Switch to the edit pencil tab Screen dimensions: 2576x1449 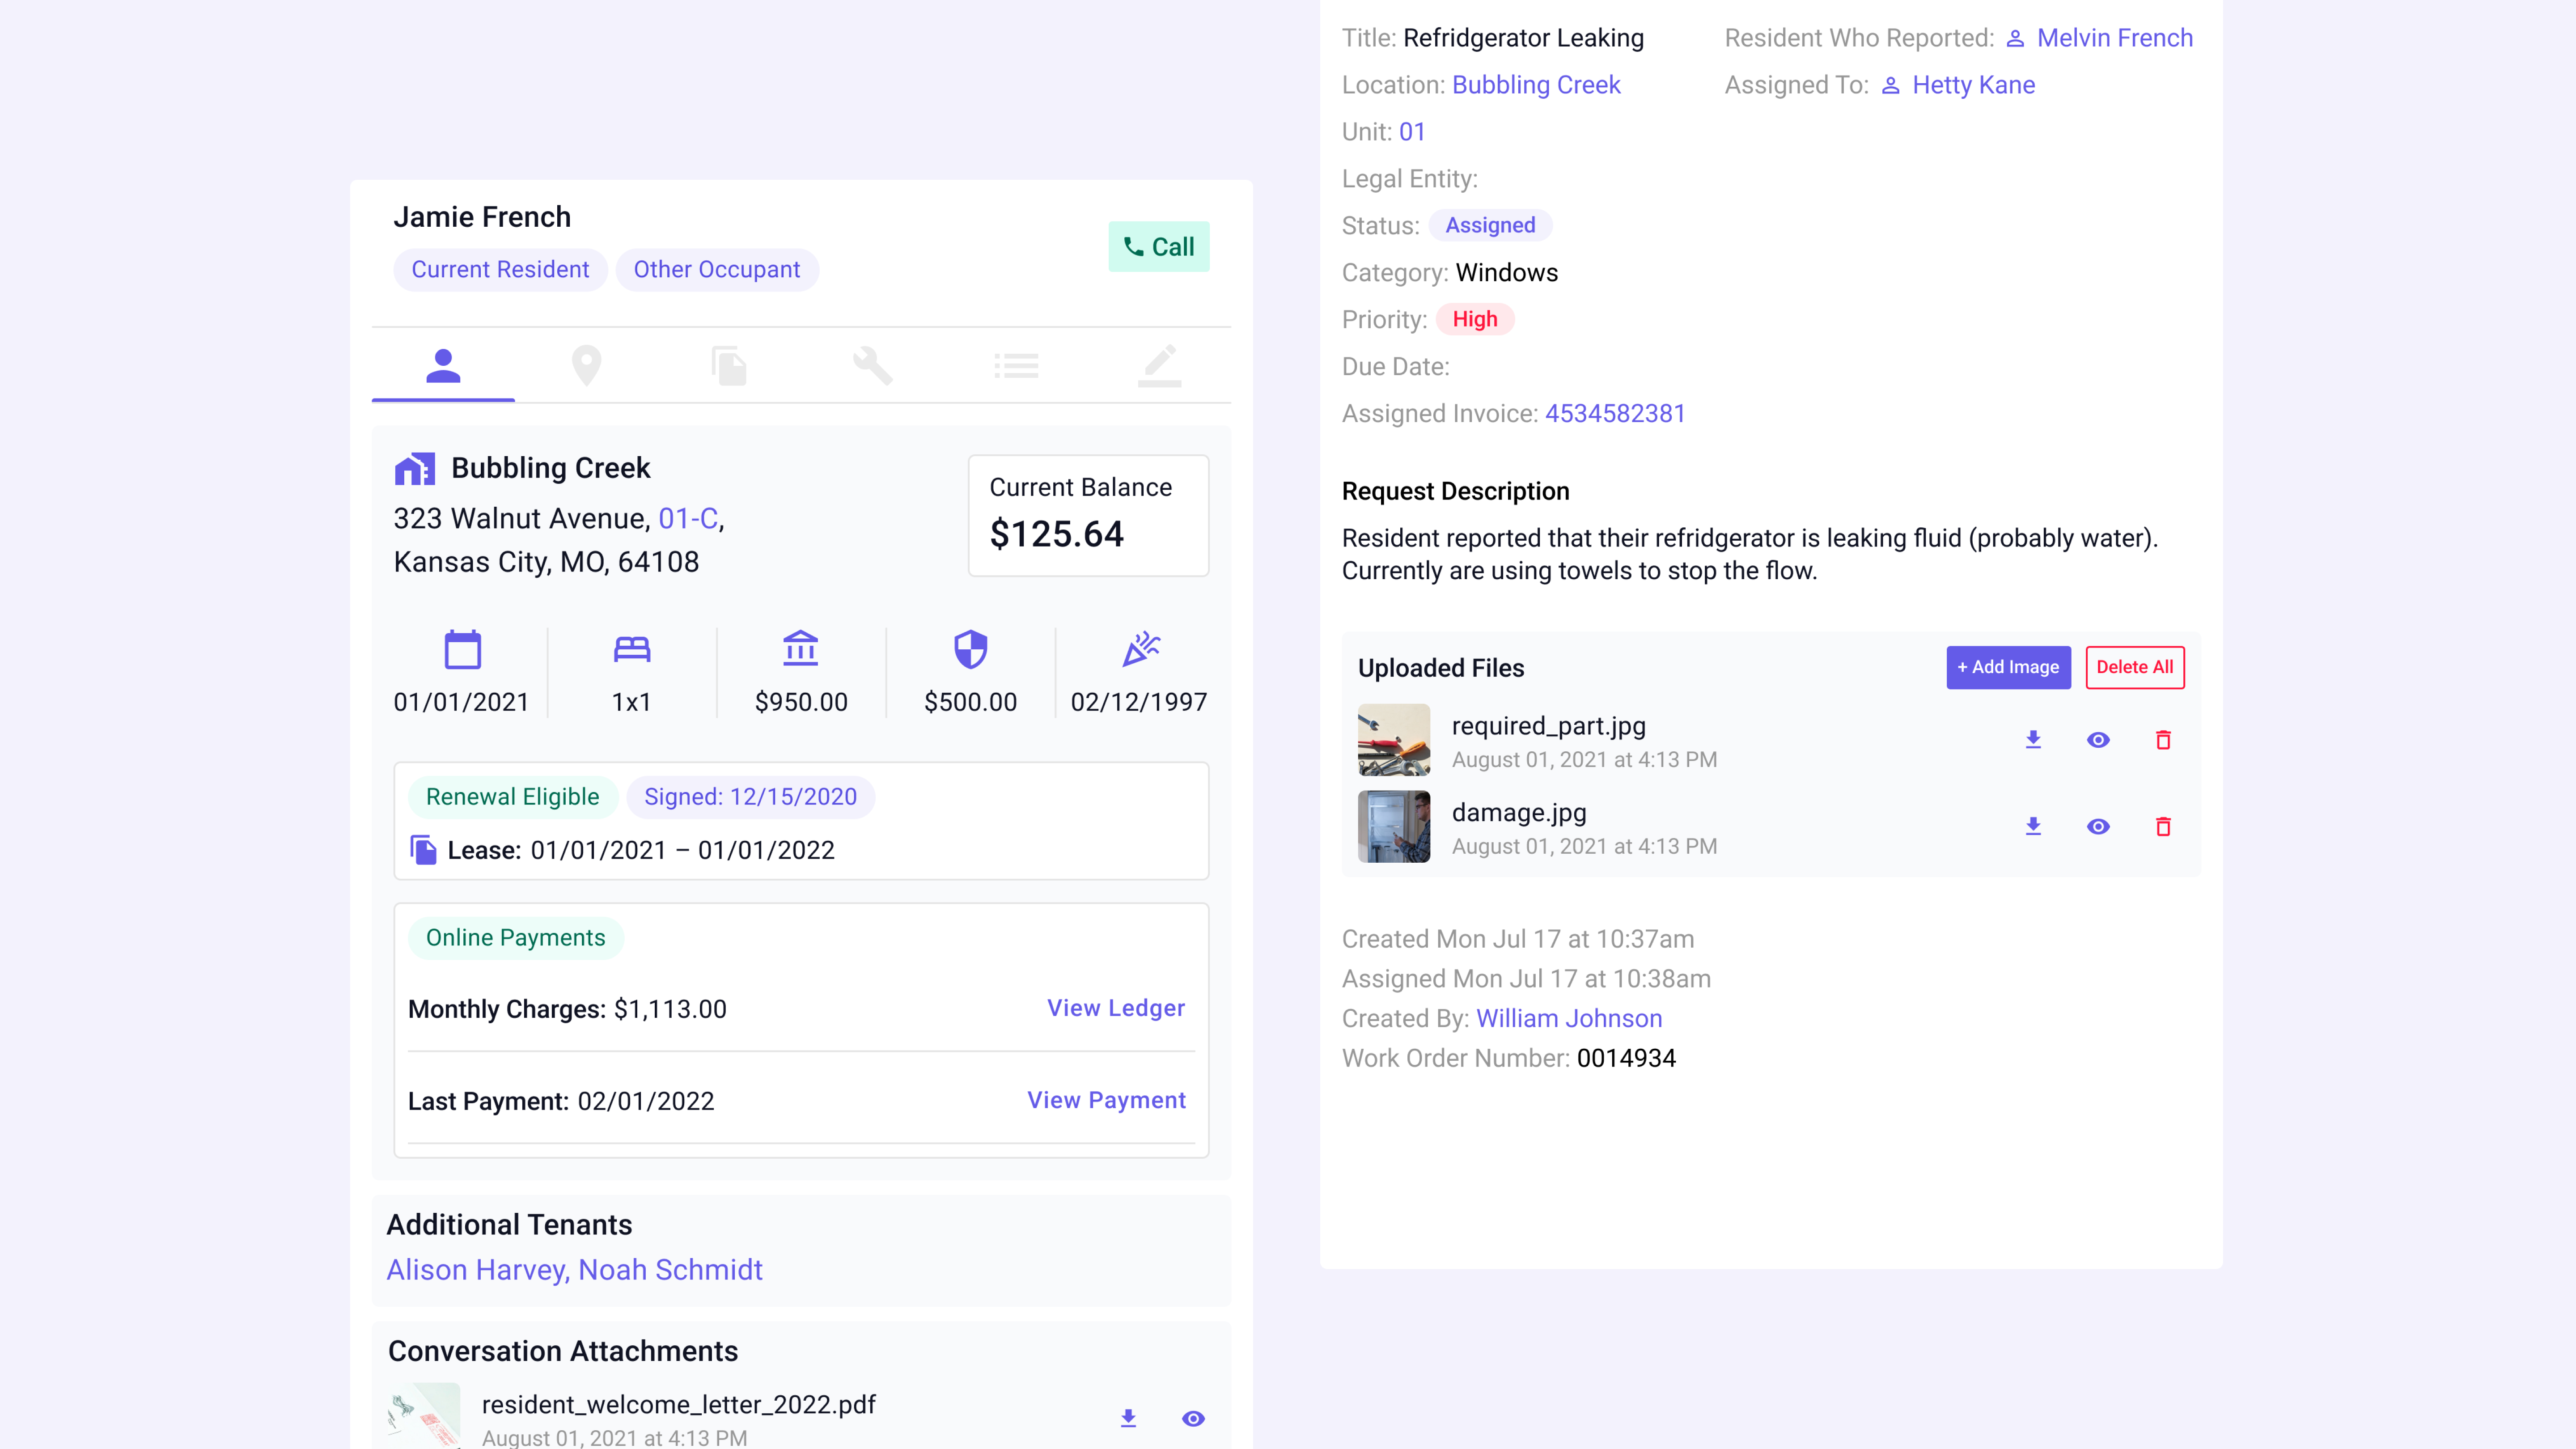coord(1159,365)
